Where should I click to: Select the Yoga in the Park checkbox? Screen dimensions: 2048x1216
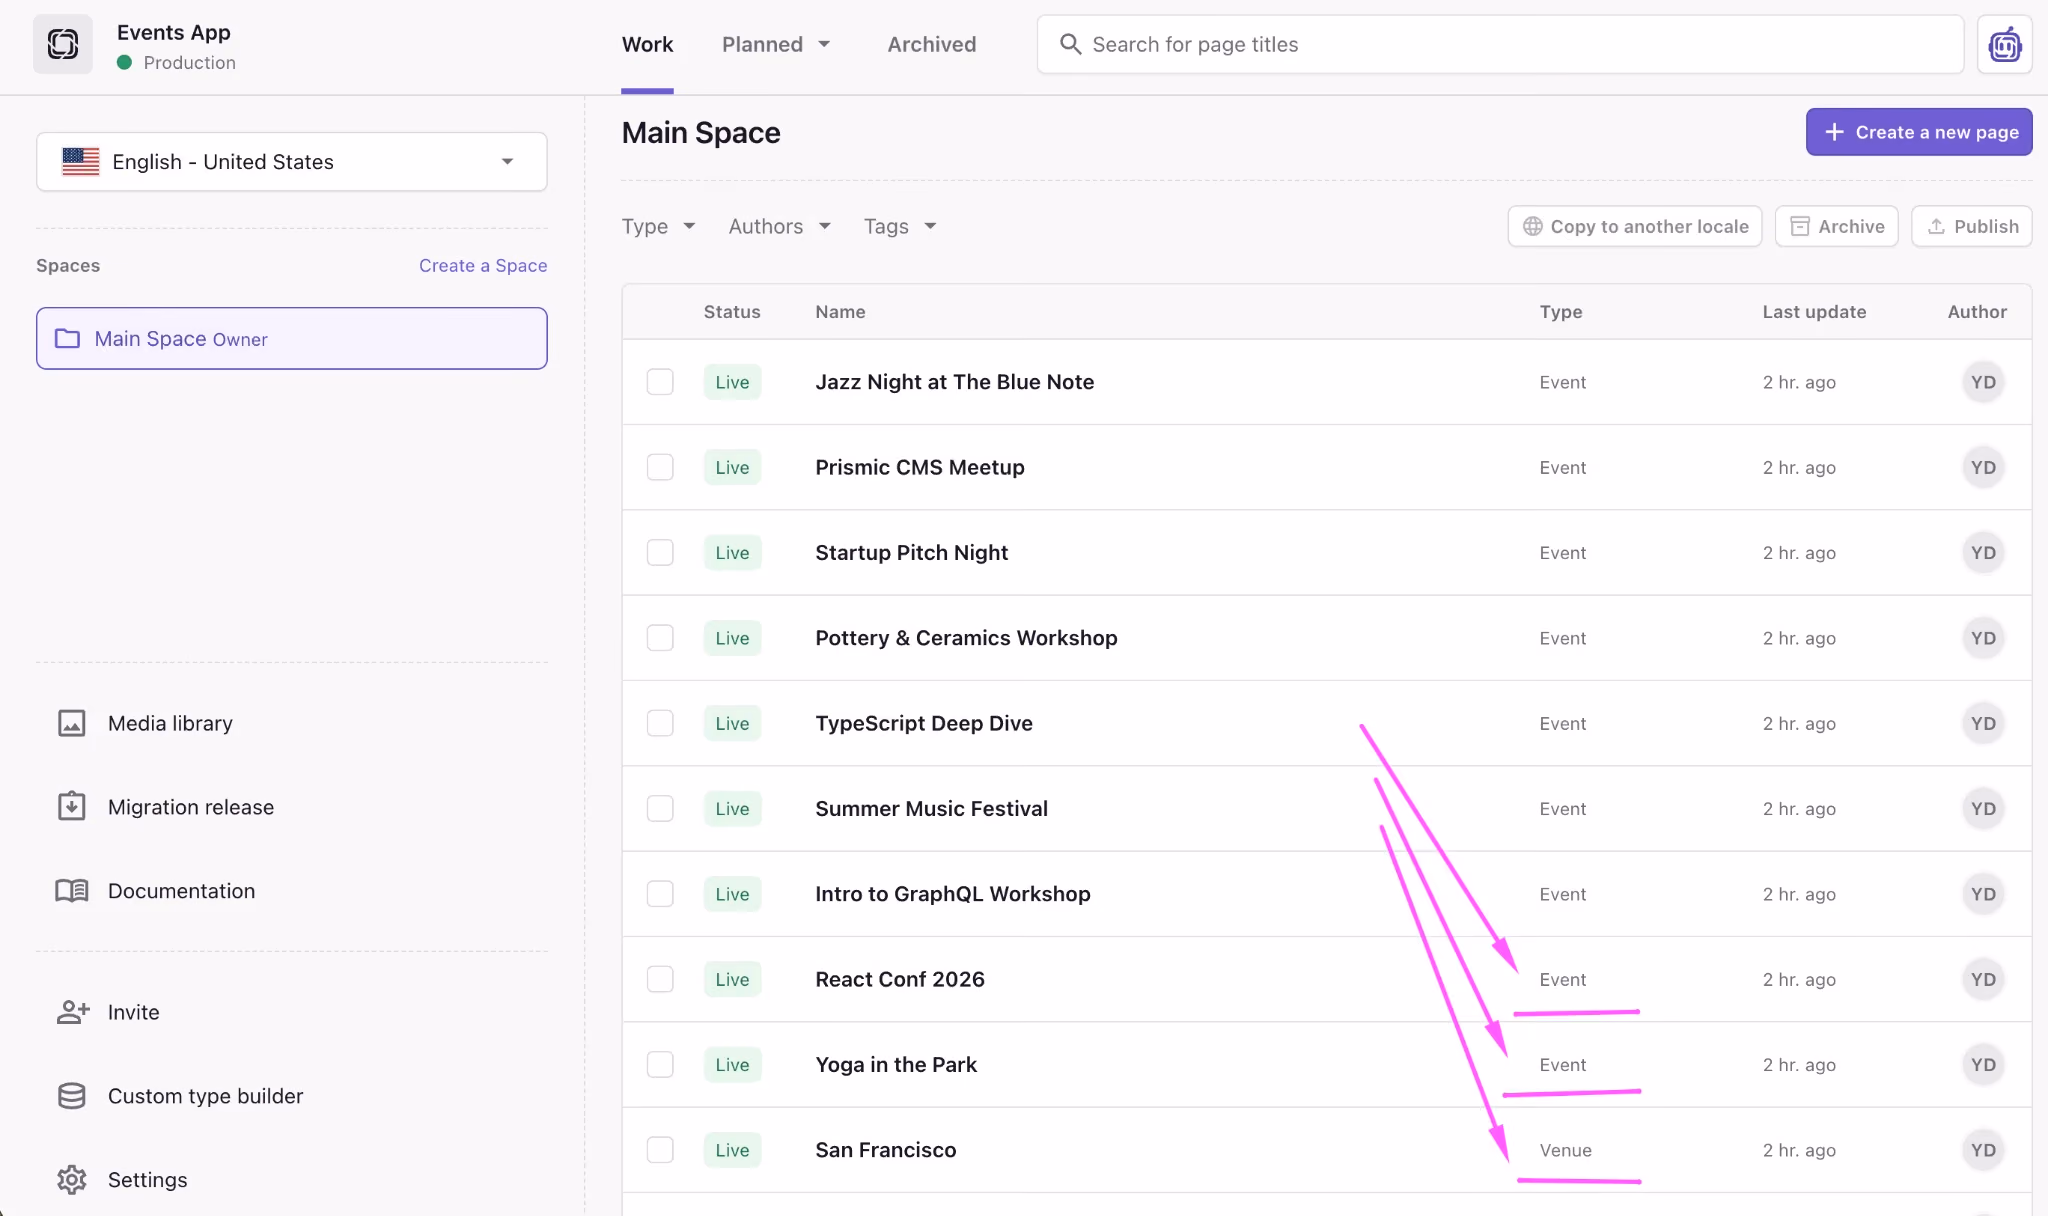[660, 1064]
